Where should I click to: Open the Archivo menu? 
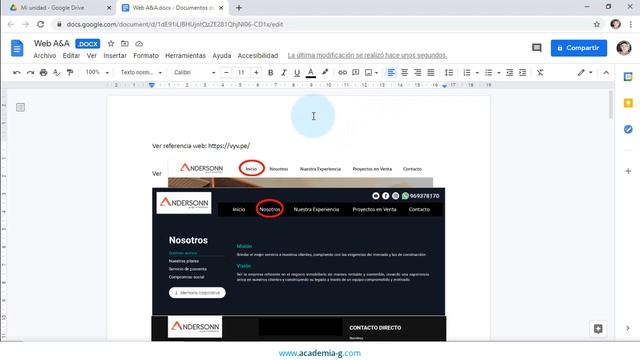[44, 56]
